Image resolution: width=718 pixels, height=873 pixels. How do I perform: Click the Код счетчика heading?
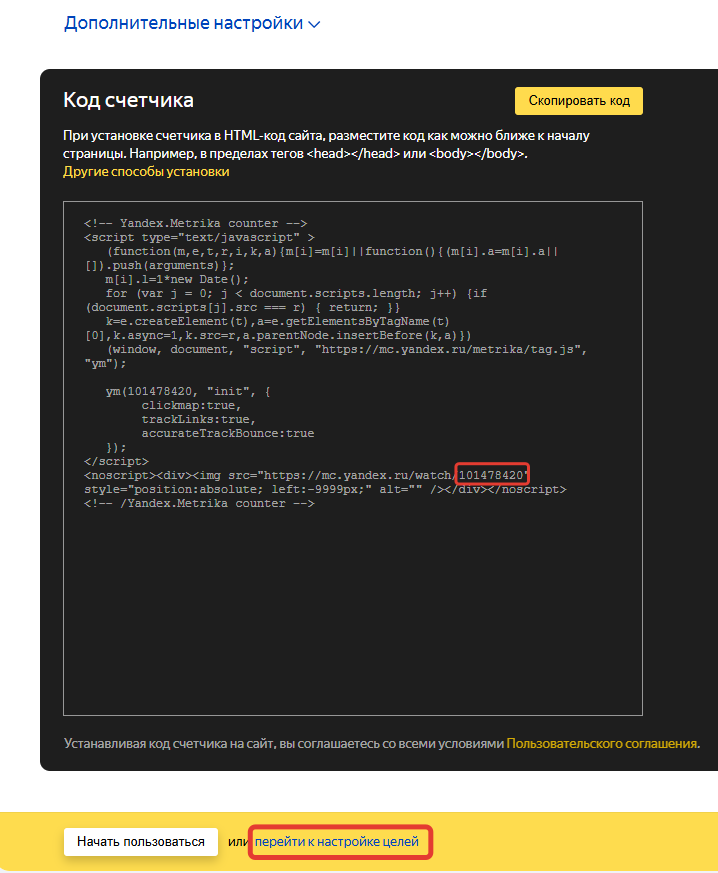(x=129, y=100)
